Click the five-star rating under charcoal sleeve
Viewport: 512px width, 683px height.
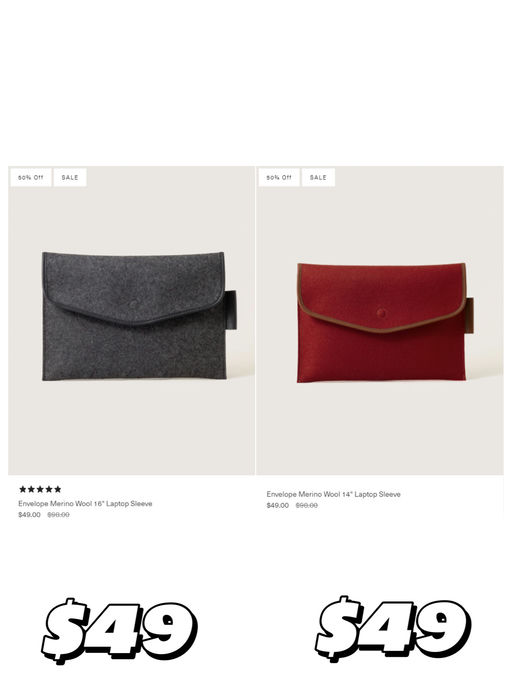tap(40, 489)
